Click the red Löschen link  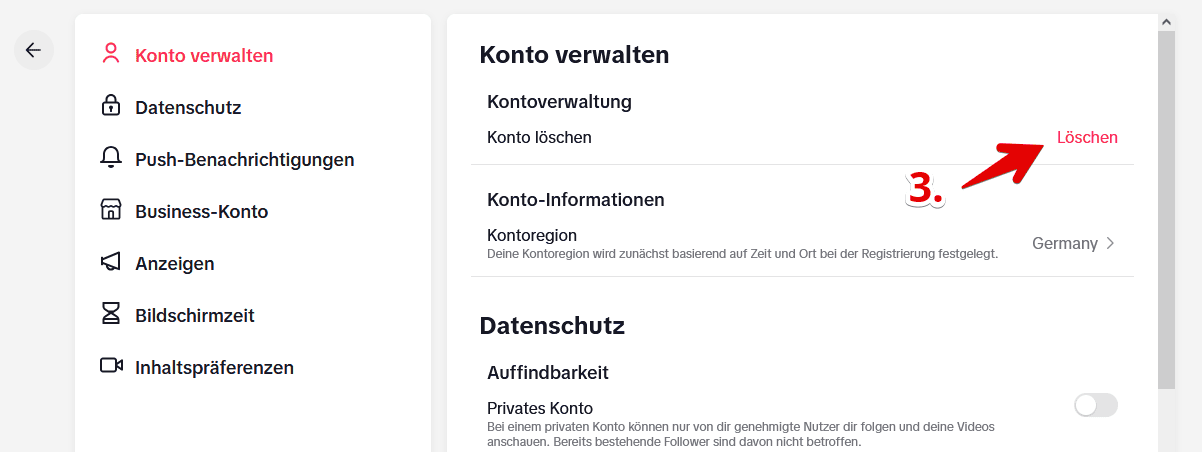pos(1087,137)
